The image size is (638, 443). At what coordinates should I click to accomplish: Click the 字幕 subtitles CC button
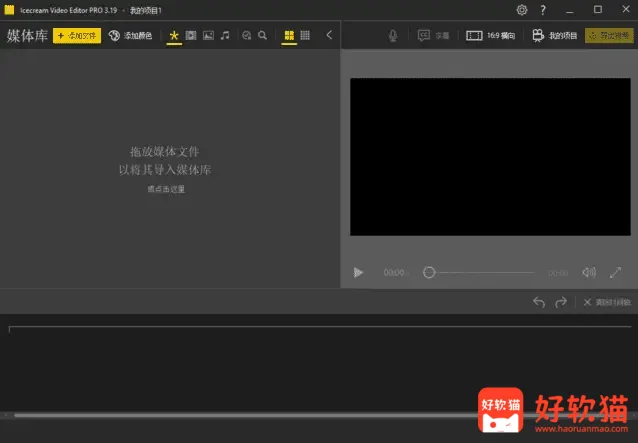pos(433,36)
